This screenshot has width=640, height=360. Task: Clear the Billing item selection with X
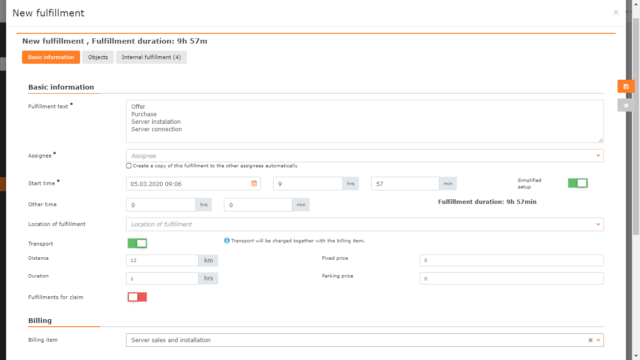click(x=590, y=340)
